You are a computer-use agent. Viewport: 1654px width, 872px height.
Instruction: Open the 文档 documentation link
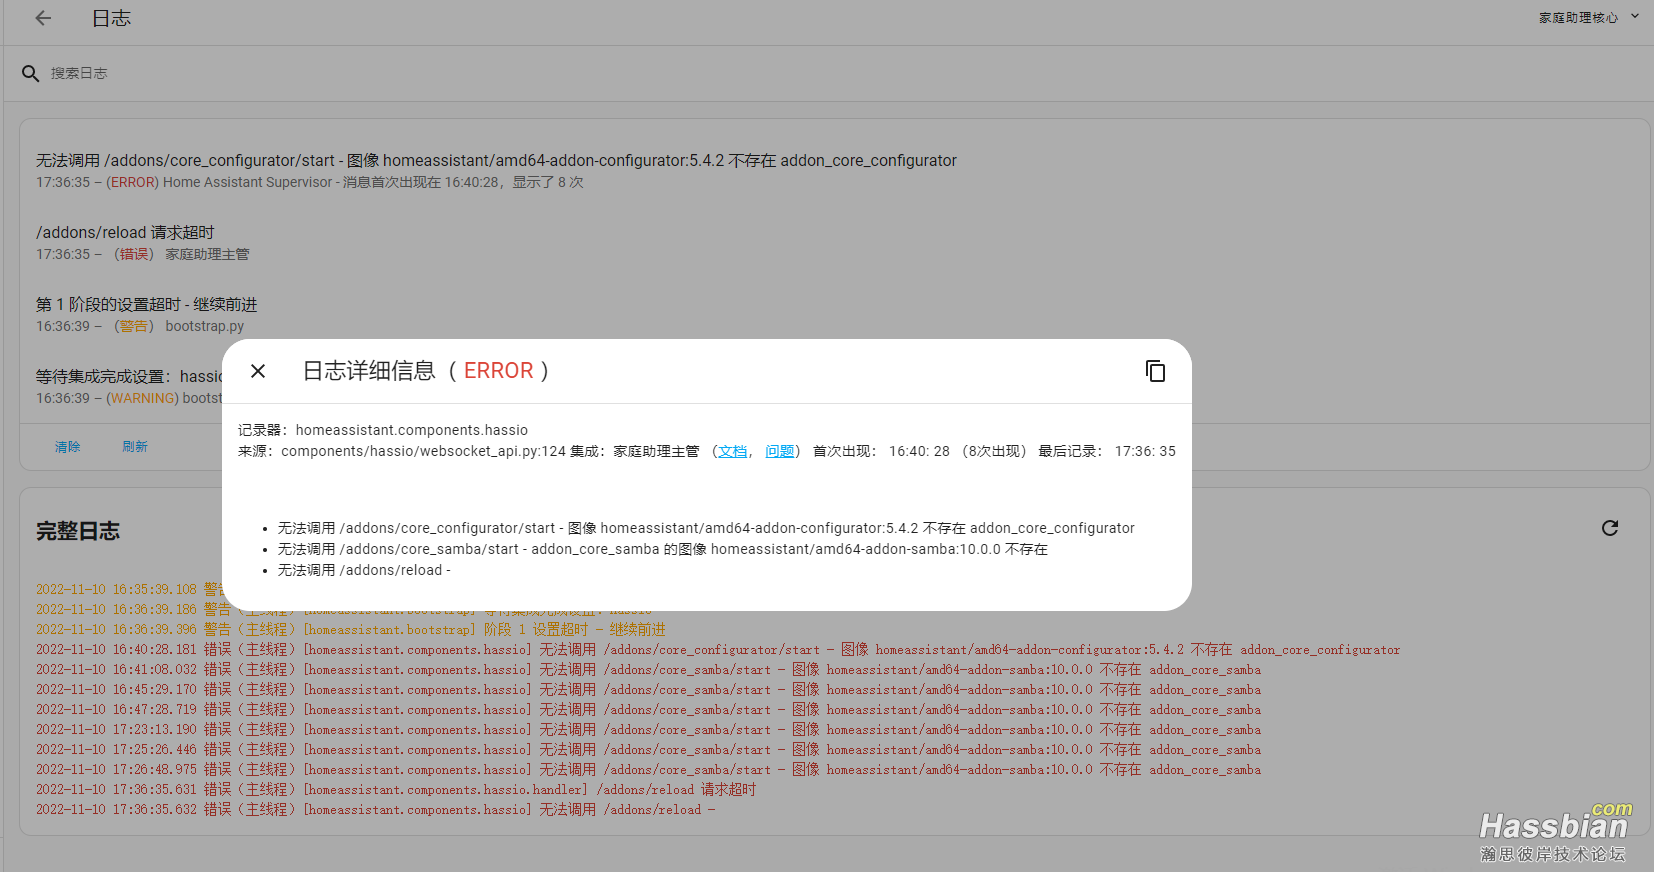coord(733,451)
